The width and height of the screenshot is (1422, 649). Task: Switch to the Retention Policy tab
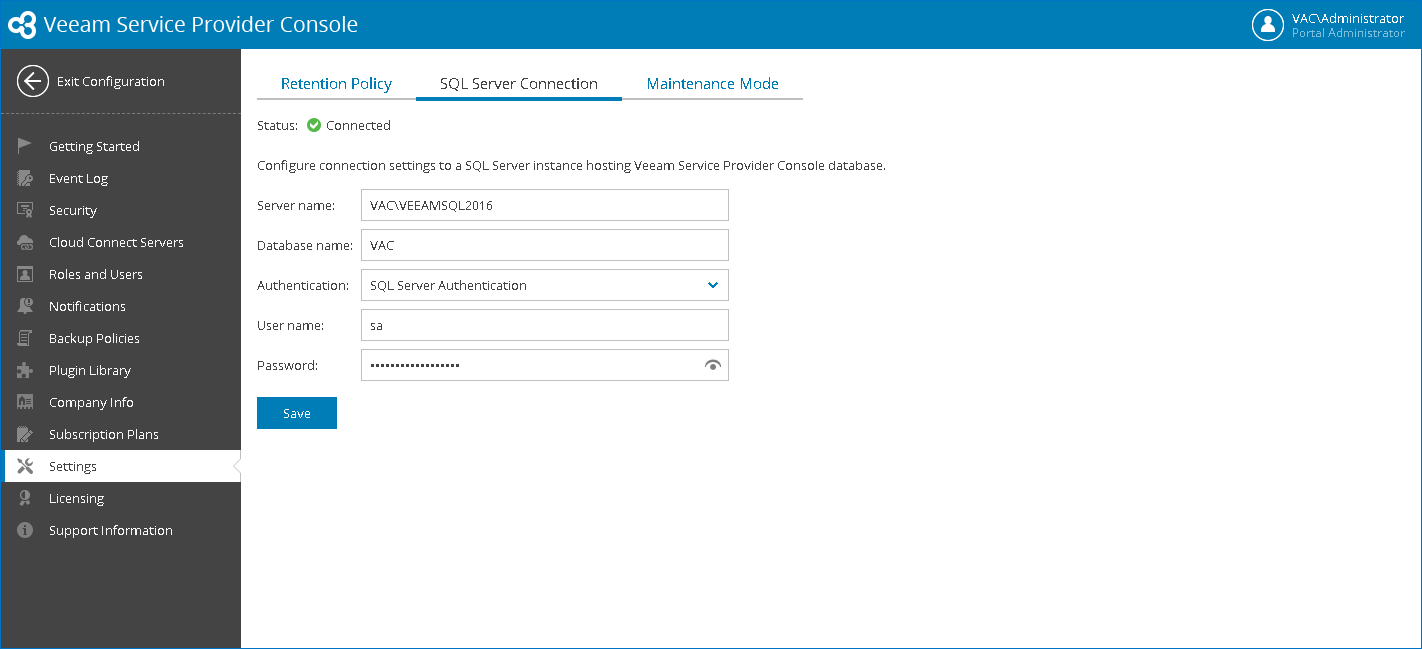tap(336, 84)
